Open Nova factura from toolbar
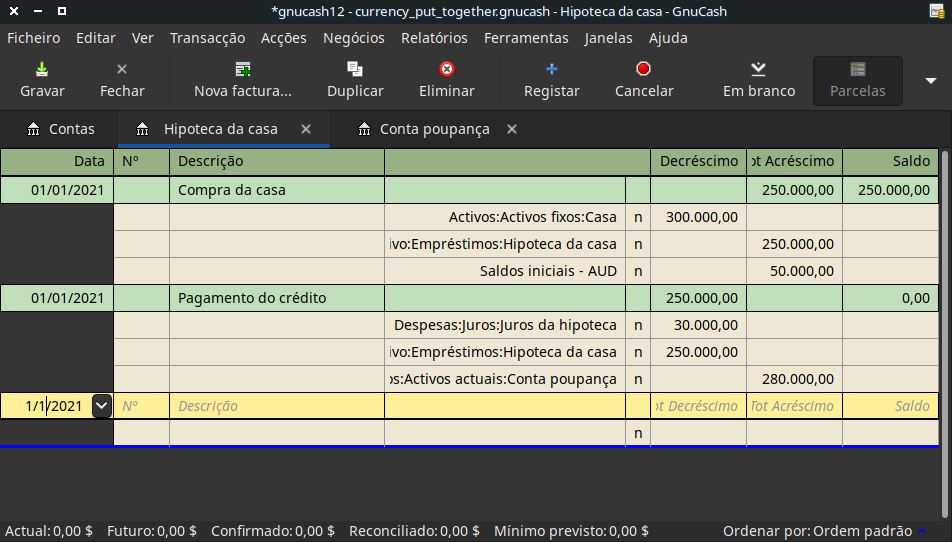The image size is (952, 542). click(x=242, y=70)
